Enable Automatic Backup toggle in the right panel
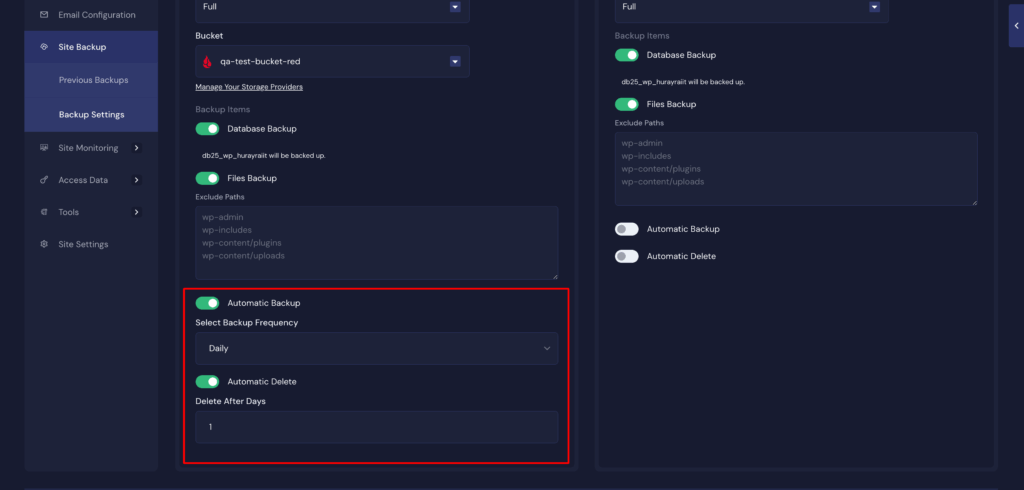Image resolution: width=1024 pixels, height=490 pixels. (x=627, y=229)
